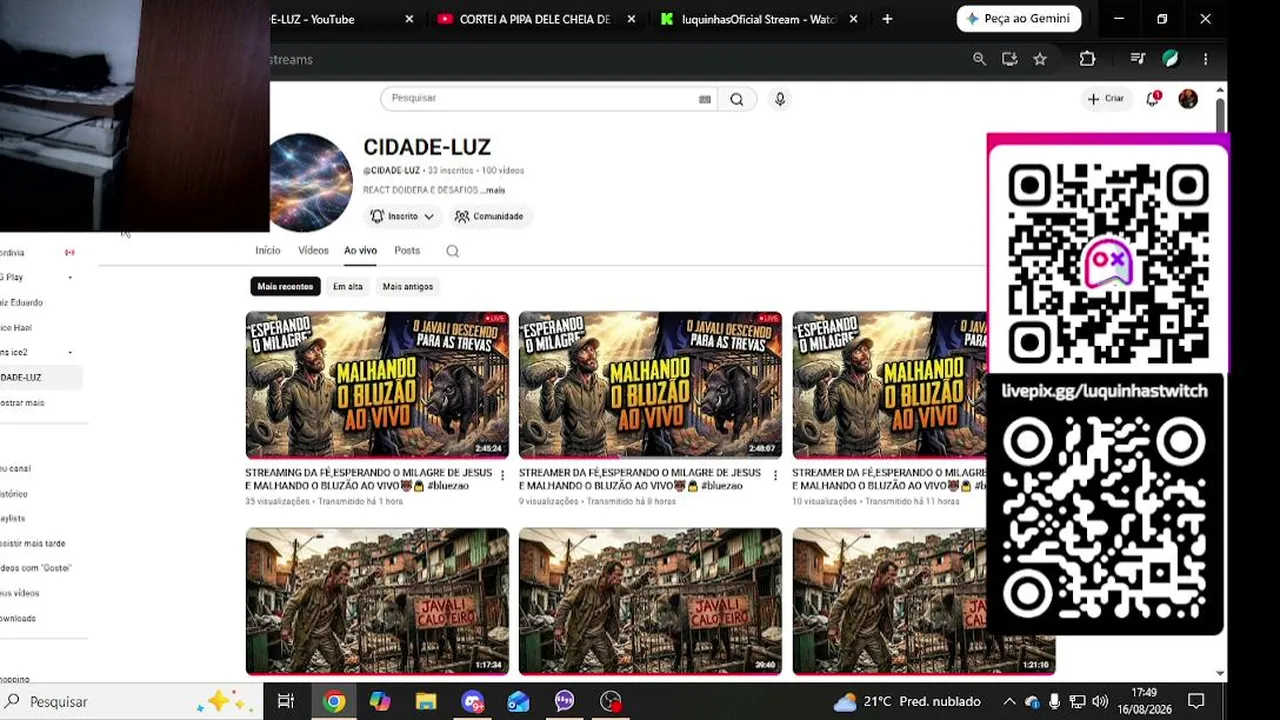Open the Comunidade button
The image size is (1280, 720).
[x=489, y=216]
